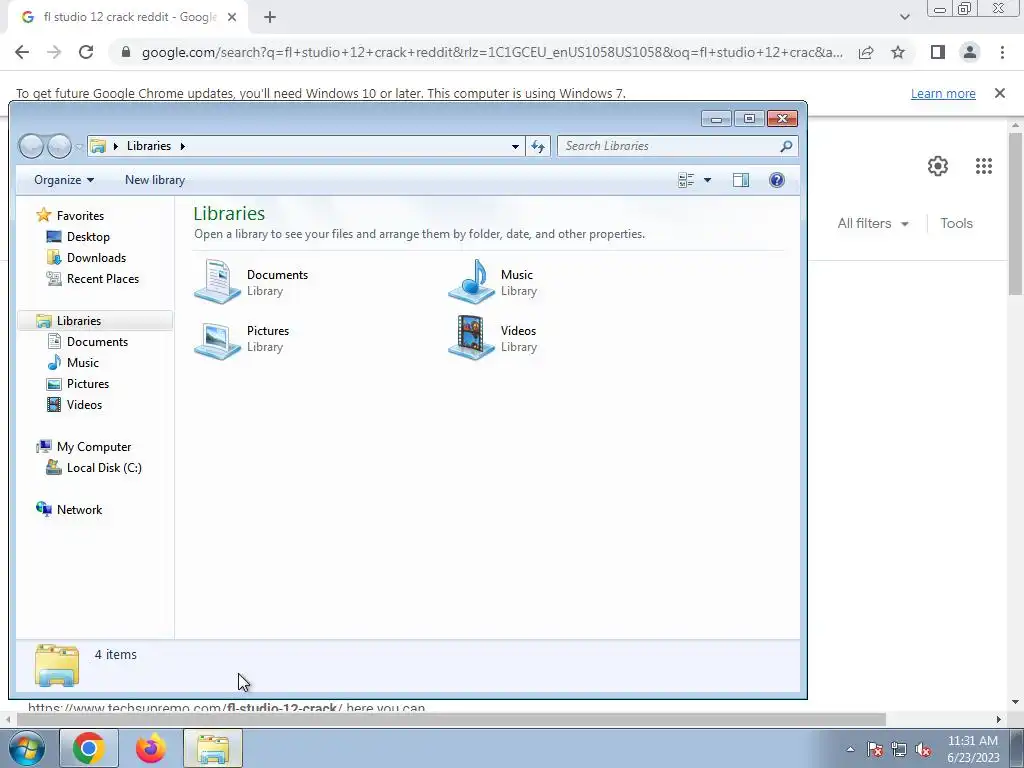Open Chrome tab search chevron
This screenshot has width=1024, height=768.
tap(904, 17)
